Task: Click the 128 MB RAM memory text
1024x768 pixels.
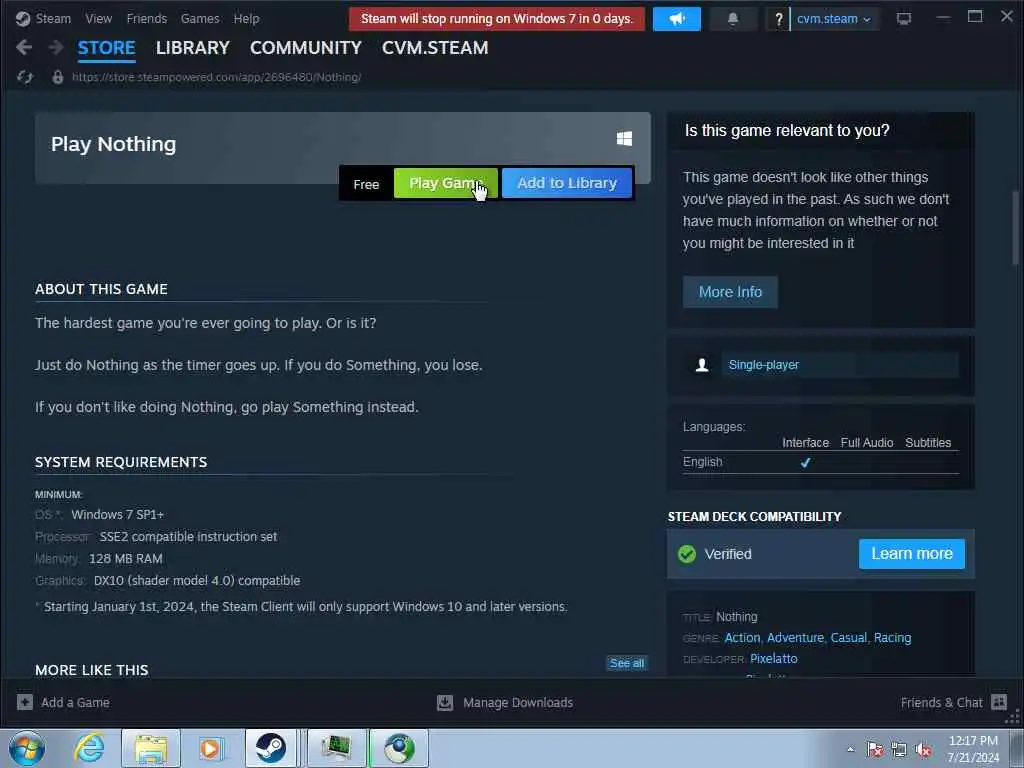Action: (x=125, y=558)
